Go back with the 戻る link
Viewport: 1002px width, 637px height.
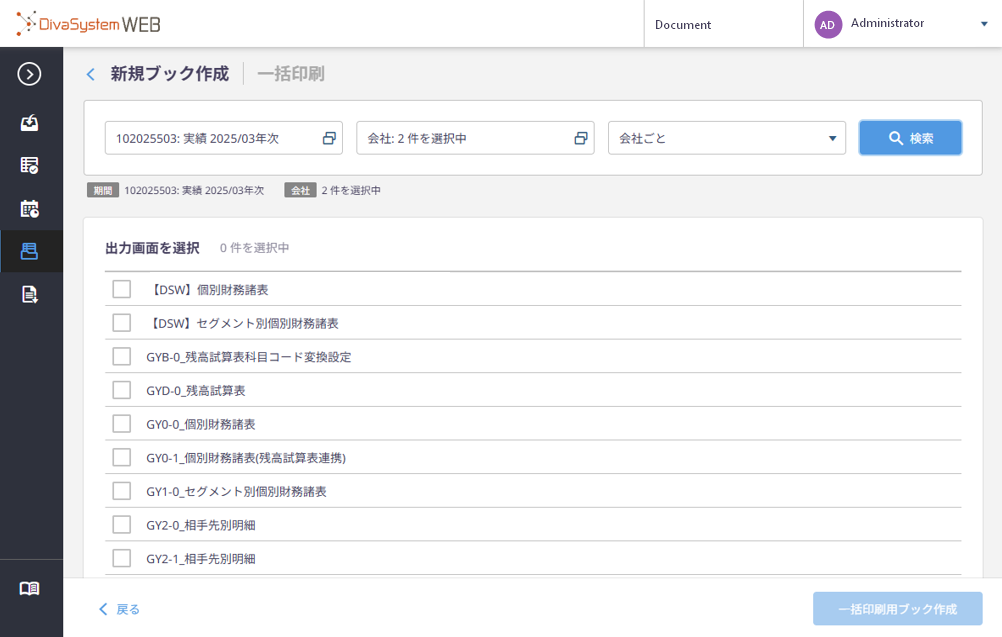(x=119, y=610)
